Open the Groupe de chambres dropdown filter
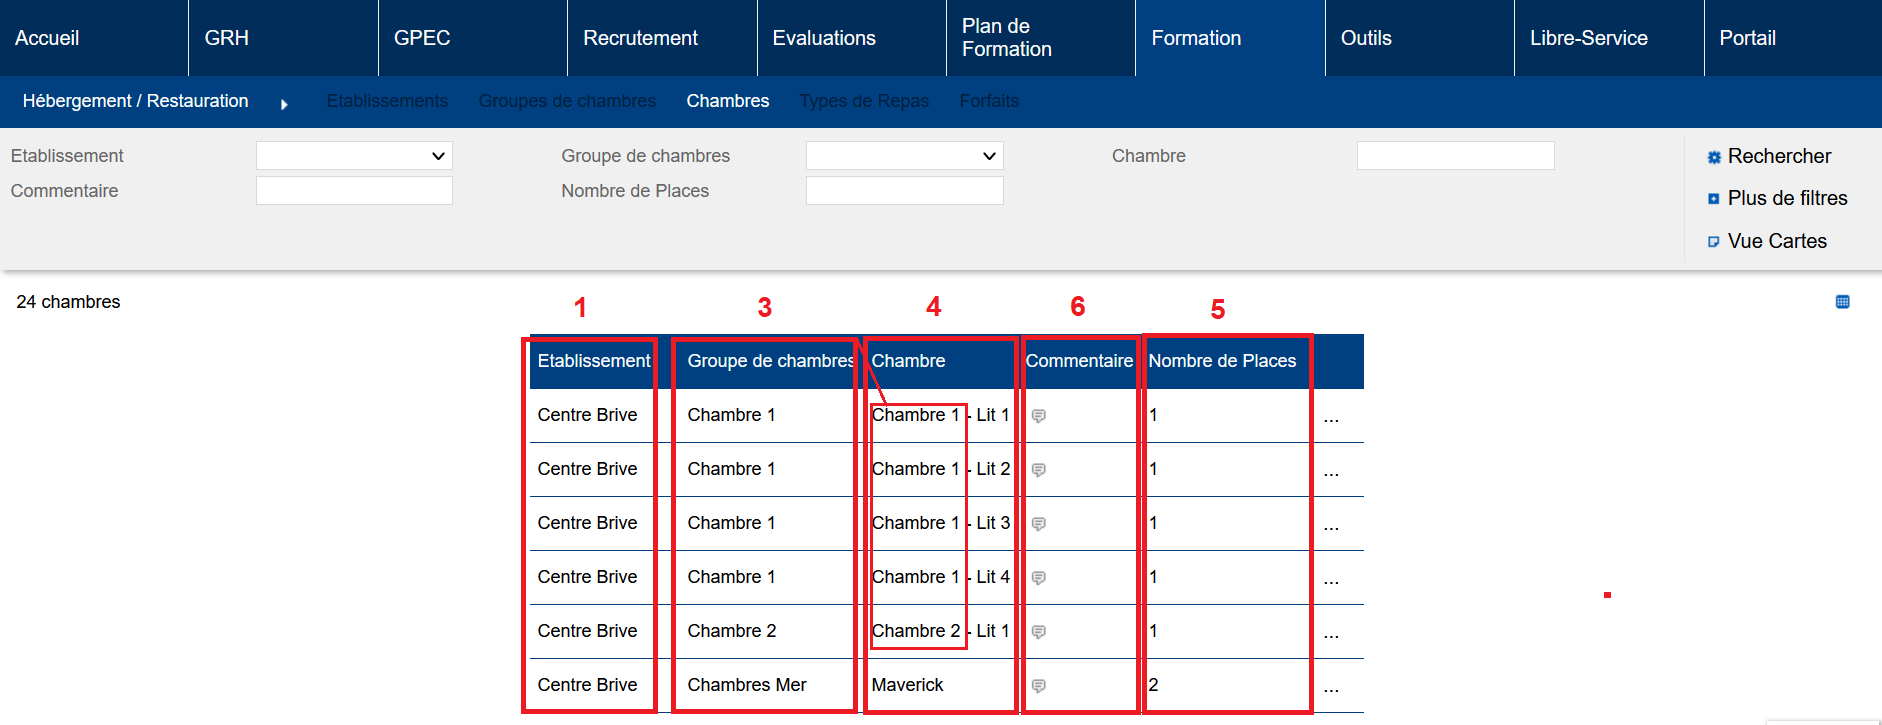 point(904,156)
